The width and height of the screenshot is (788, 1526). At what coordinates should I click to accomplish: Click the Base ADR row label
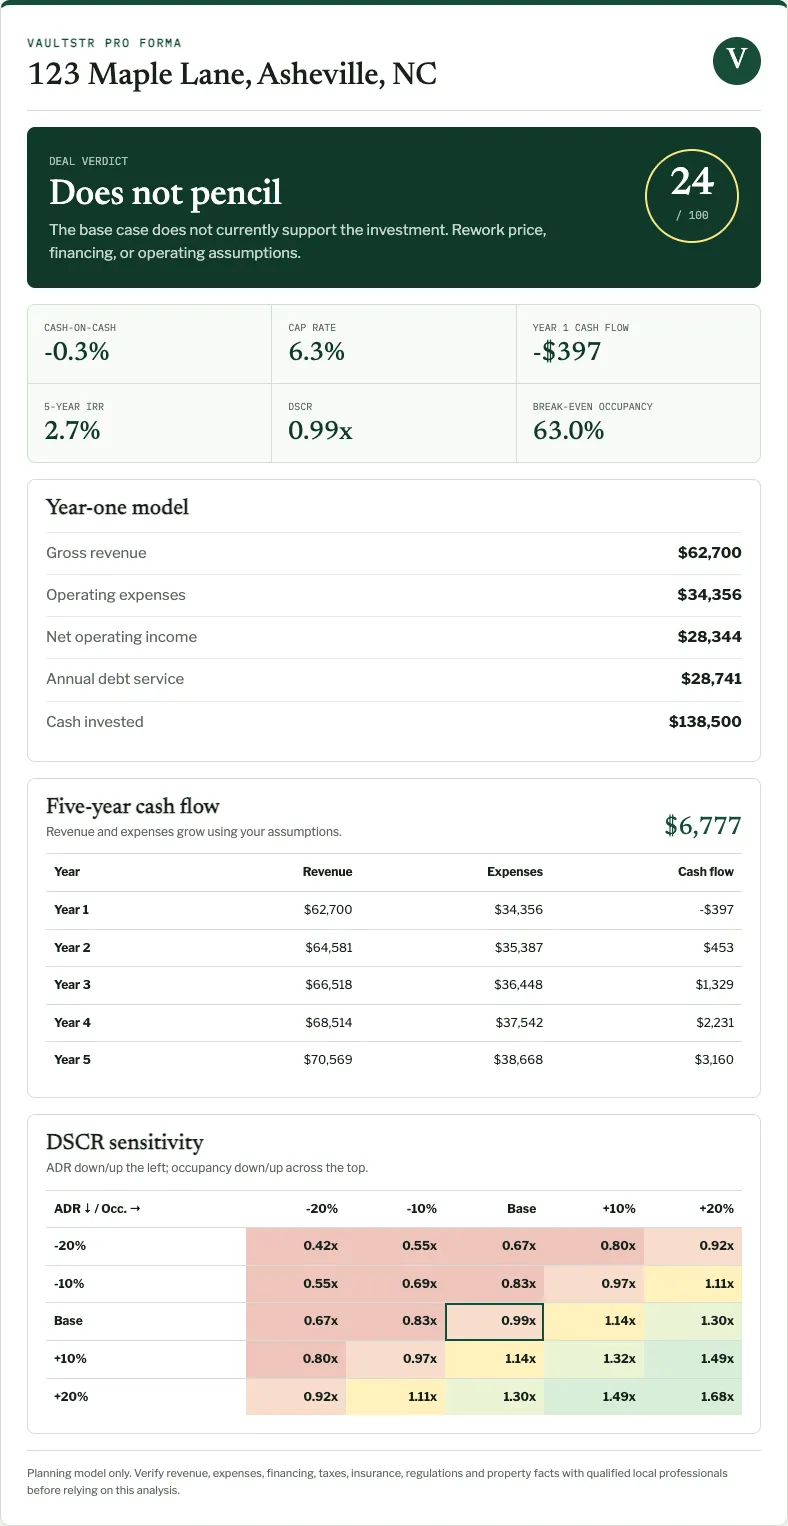[68, 1321]
